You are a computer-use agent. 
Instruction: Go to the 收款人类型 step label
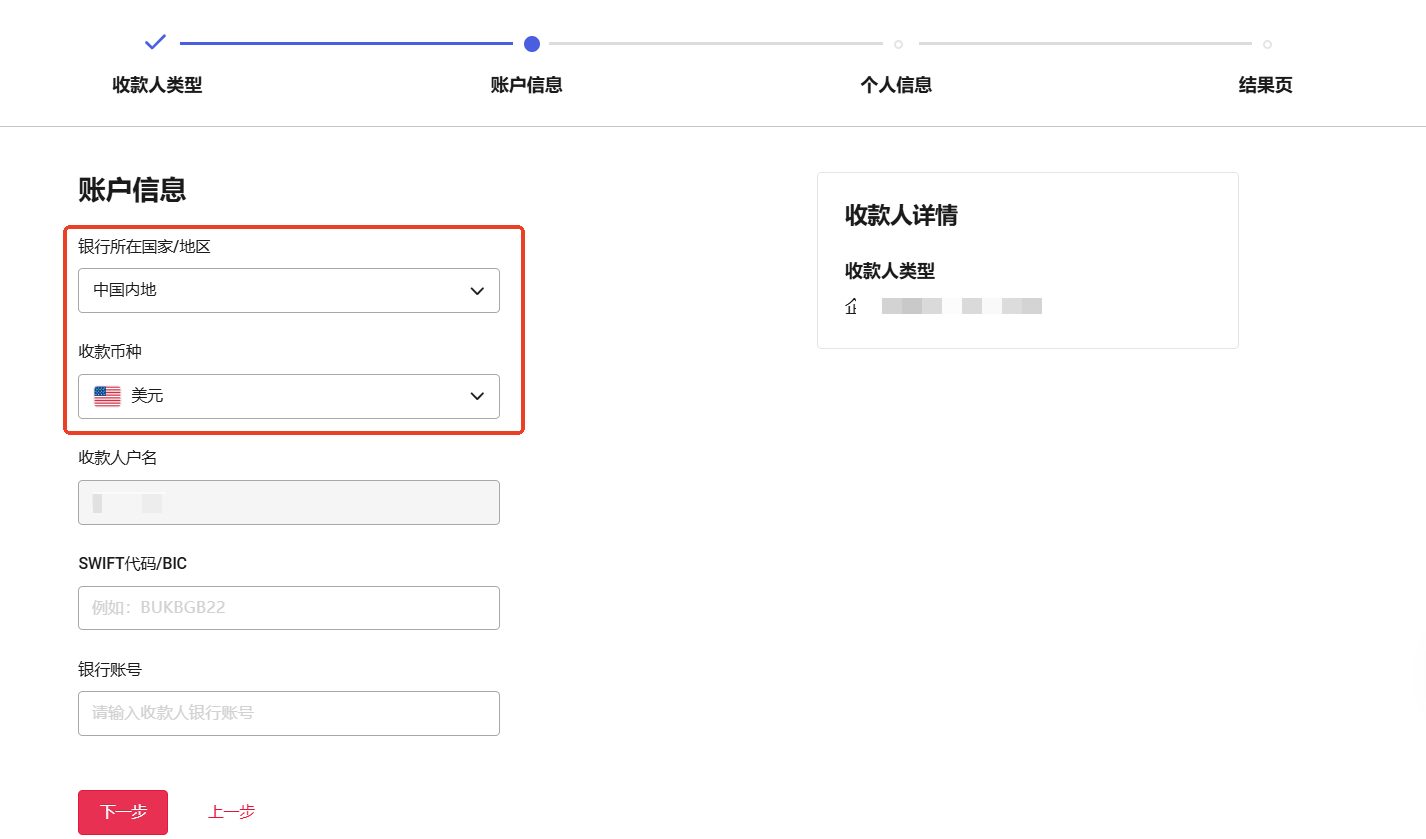click(x=157, y=85)
